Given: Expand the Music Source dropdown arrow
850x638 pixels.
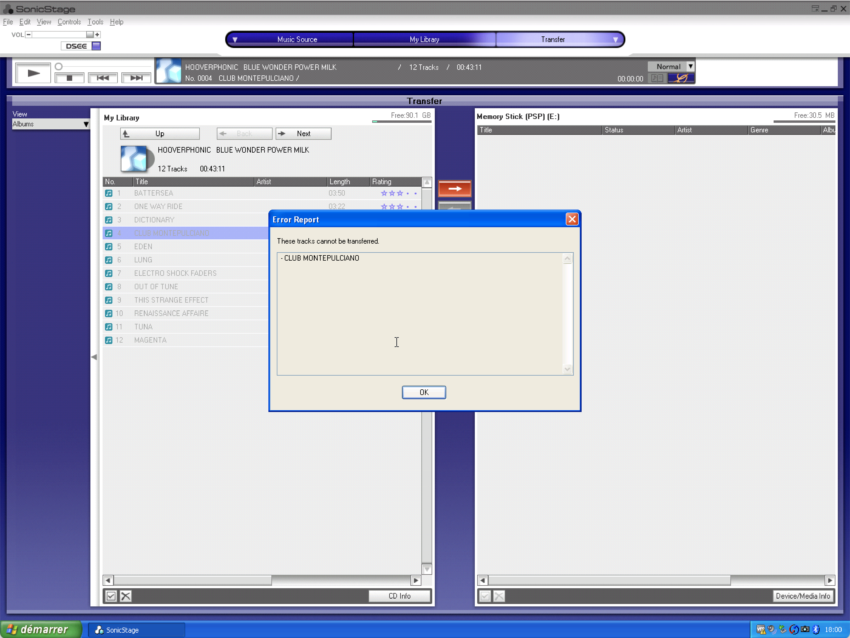Looking at the screenshot, I should [x=235, y=40].
